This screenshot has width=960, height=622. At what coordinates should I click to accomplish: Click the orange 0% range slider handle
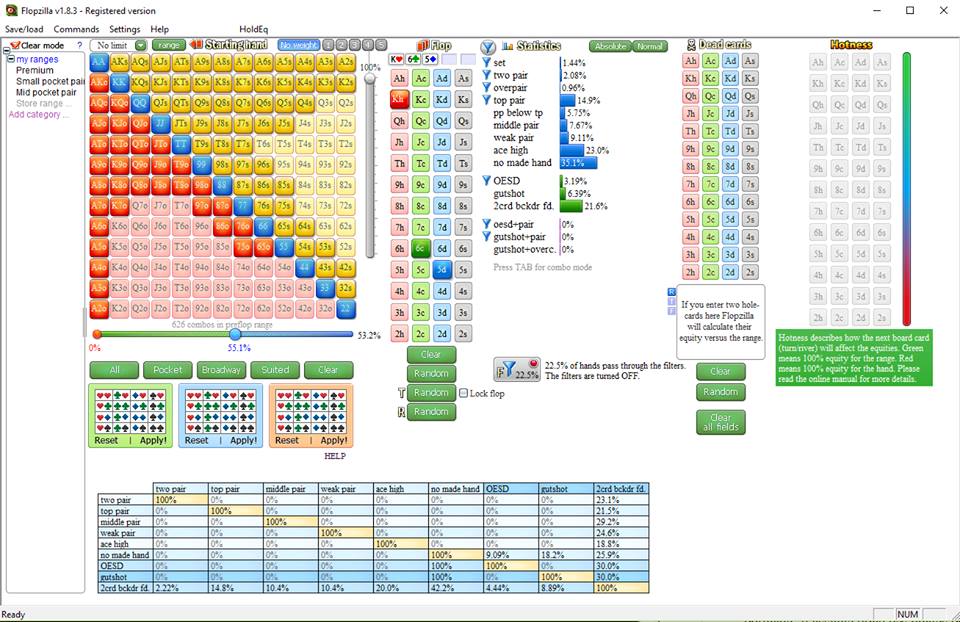tap(97, 334)
